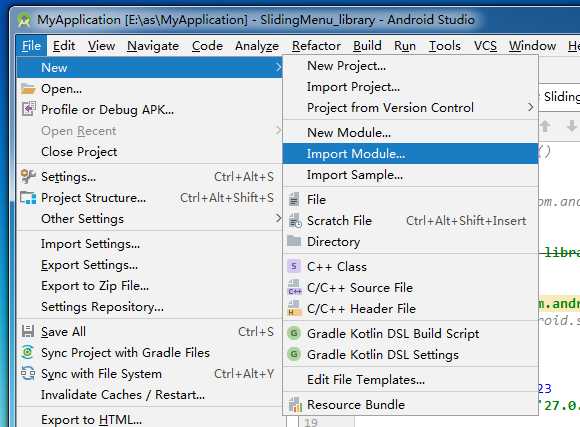The height and width of the screenshot is (427, 580).
Task: Click the Project Structure icon
Action: 28,198
